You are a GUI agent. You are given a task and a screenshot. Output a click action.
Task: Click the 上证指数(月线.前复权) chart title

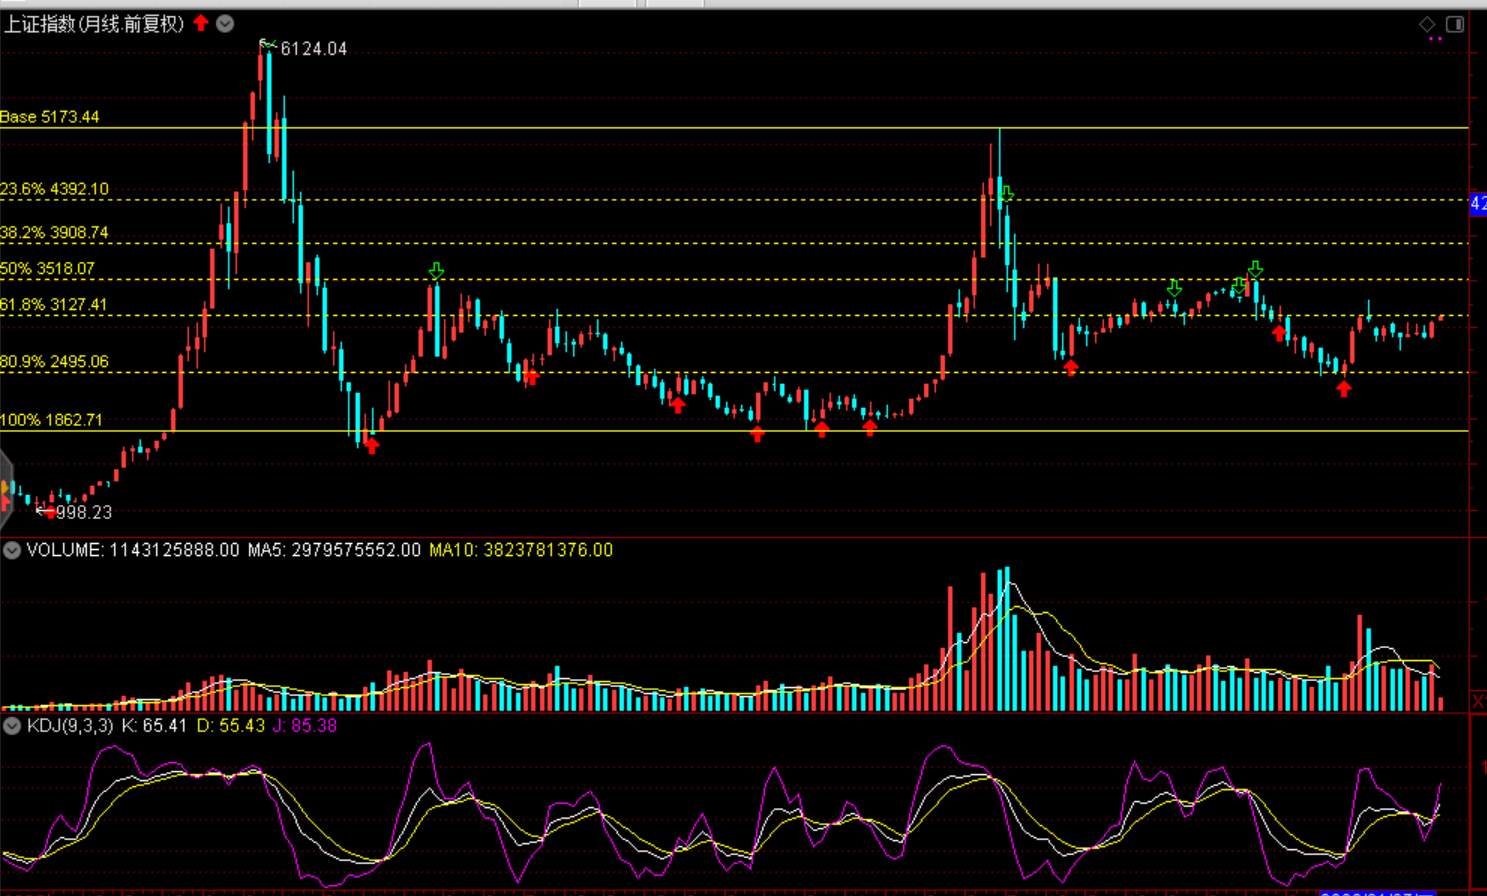pyautogui.click(x=94, y=24)
